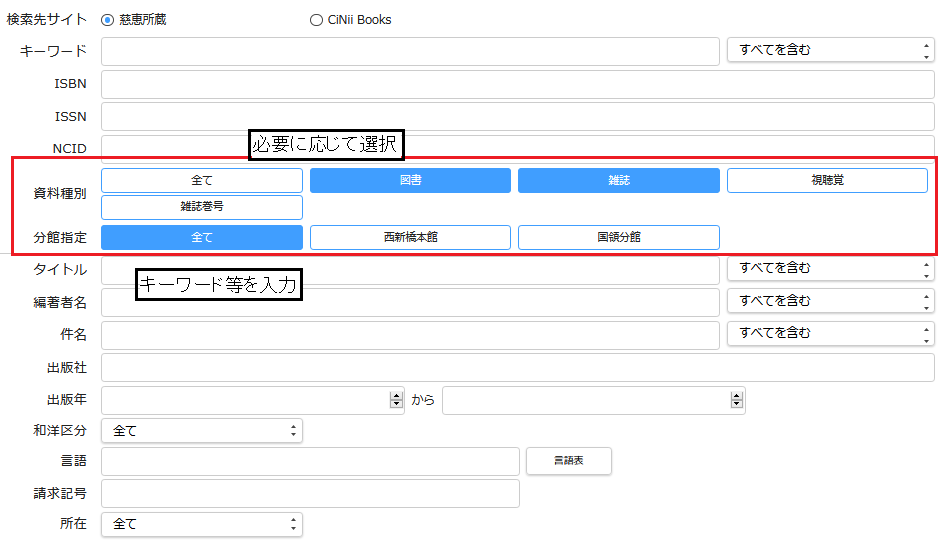946x540 pixels.
Task: Click the タイトル input field
Action: point(410,270)
